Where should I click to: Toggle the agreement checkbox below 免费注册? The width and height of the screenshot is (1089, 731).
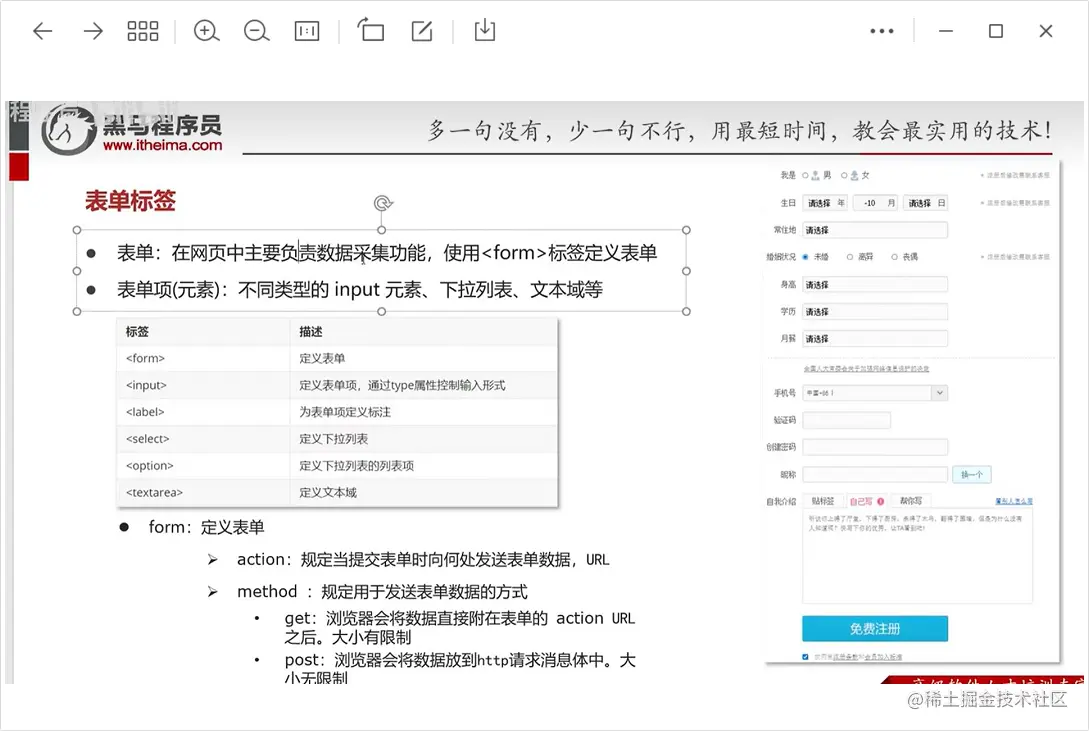(805, 657)
